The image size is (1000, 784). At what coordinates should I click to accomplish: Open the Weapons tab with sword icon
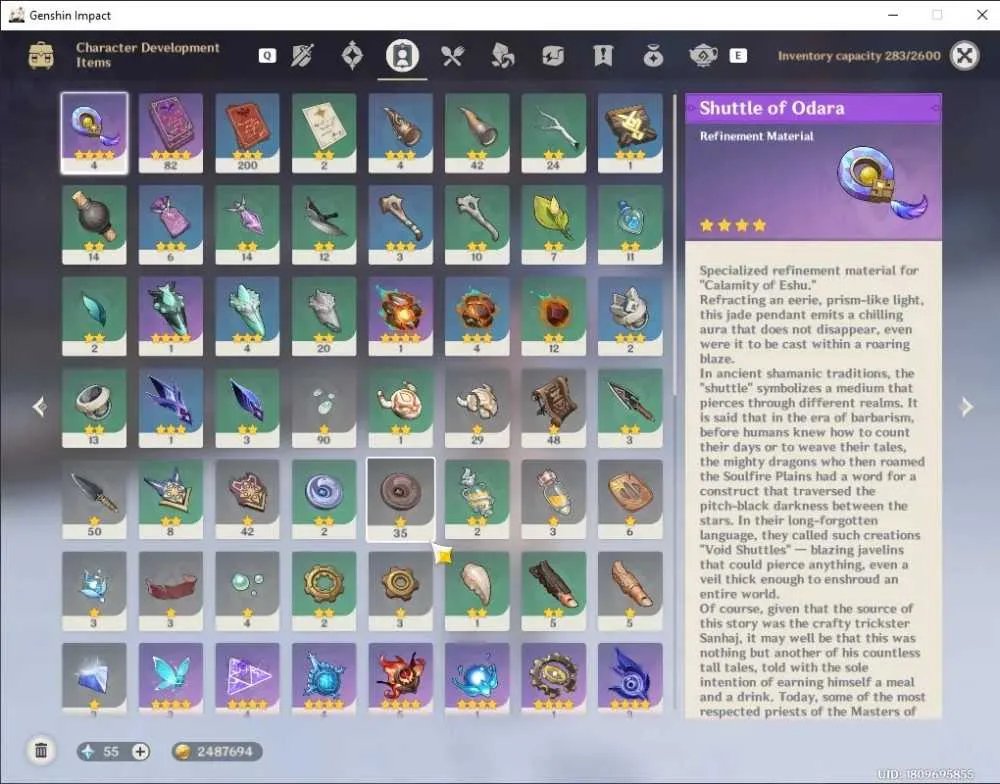tap(302, 55)
